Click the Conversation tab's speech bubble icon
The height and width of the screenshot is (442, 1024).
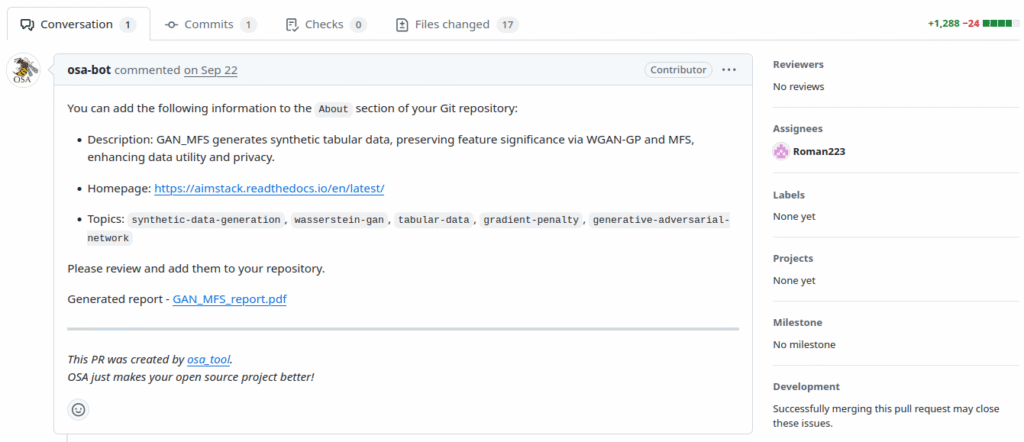coord(27,24)
